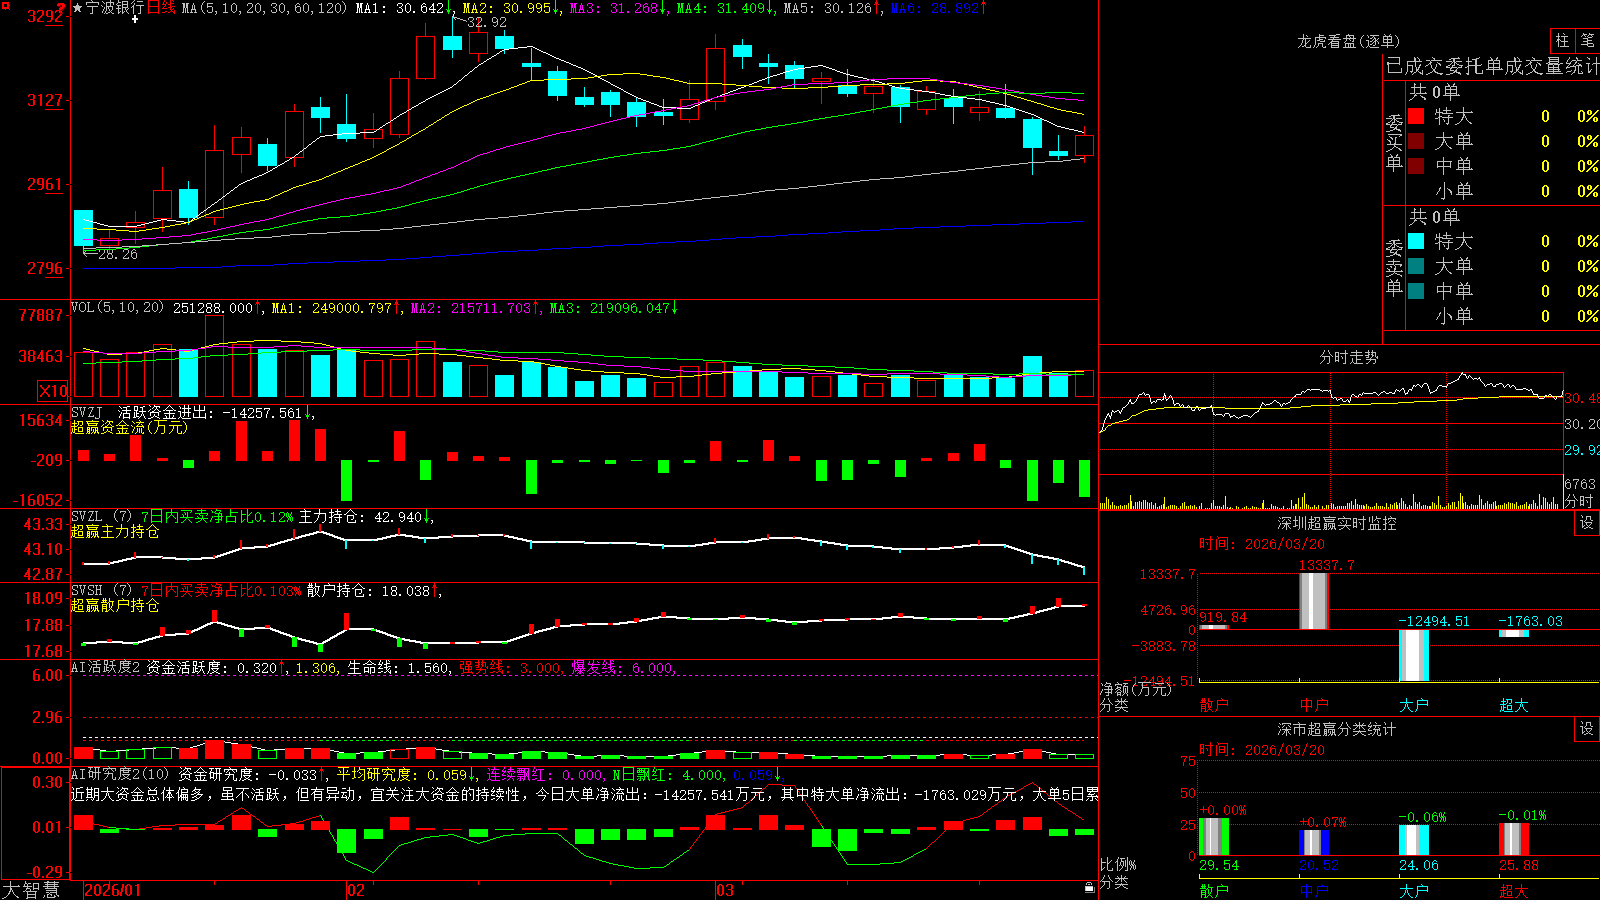
Task: Click the blue 中户 ratio bar 20.52
Action: [x=1314, y=842]
